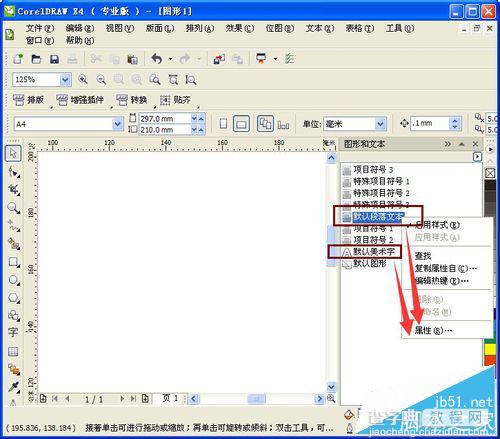Open the docker flyout options arrow
Image resolution: width=500 pixels, height=439 pixels.
pyautogui.click(x=477, y=156)
